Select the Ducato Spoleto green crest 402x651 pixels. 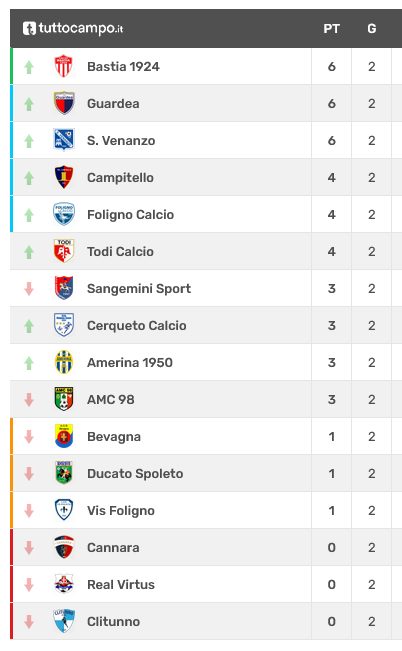64,473
